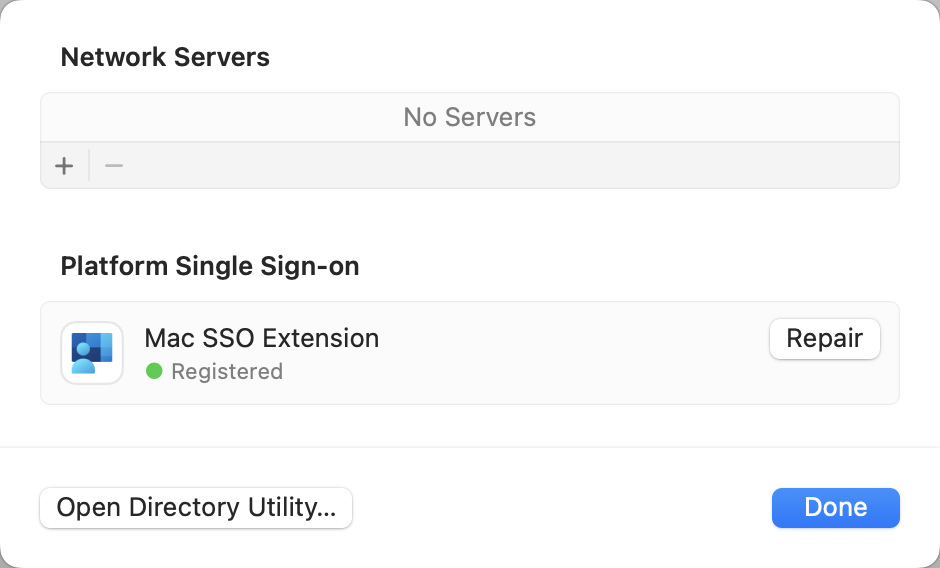
Task: Click the No Servers placeholder text
Action: [469, 117]
